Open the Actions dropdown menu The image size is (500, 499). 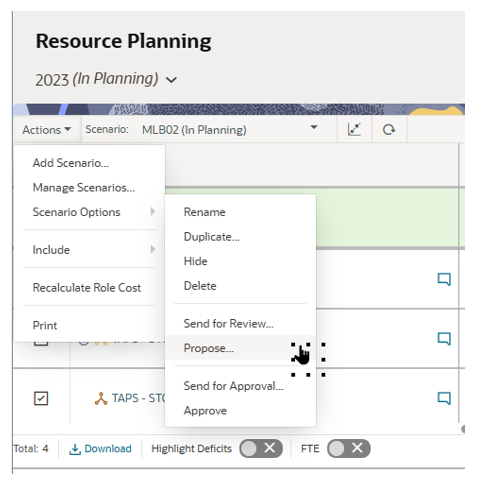pos(47,130)
